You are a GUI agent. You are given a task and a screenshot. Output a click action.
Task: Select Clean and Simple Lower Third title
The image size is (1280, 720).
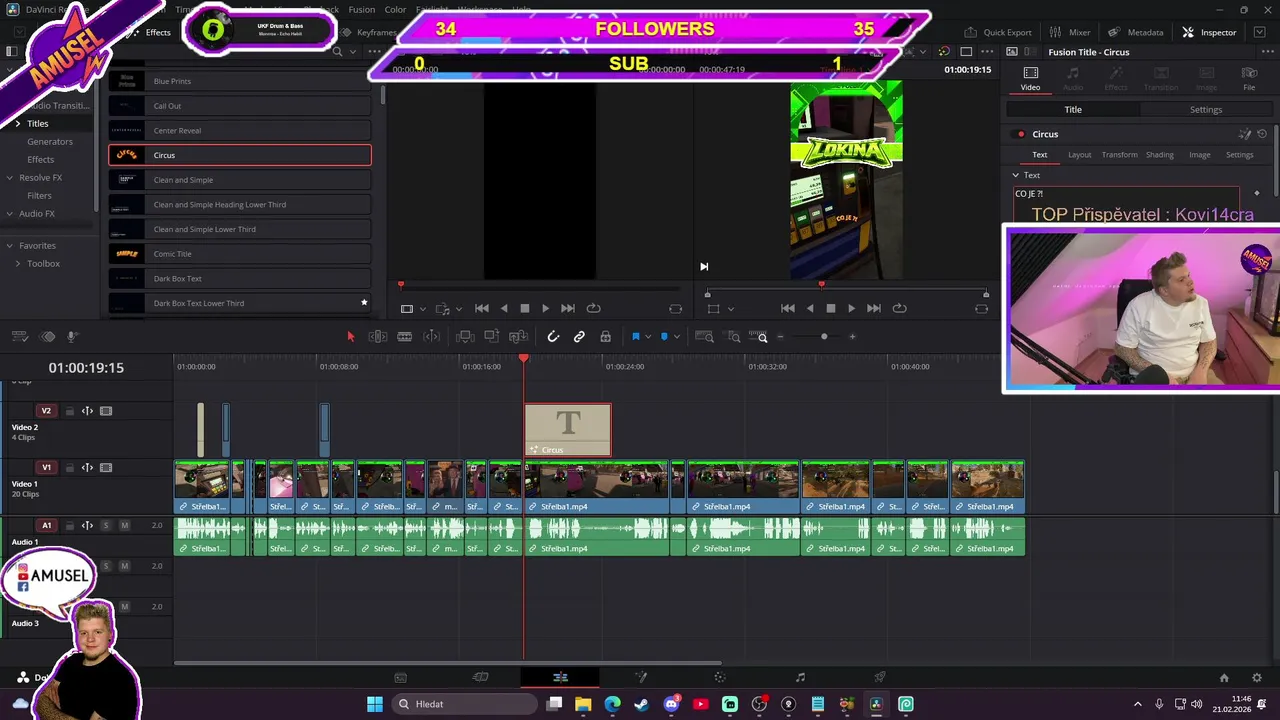pos(240,229)
